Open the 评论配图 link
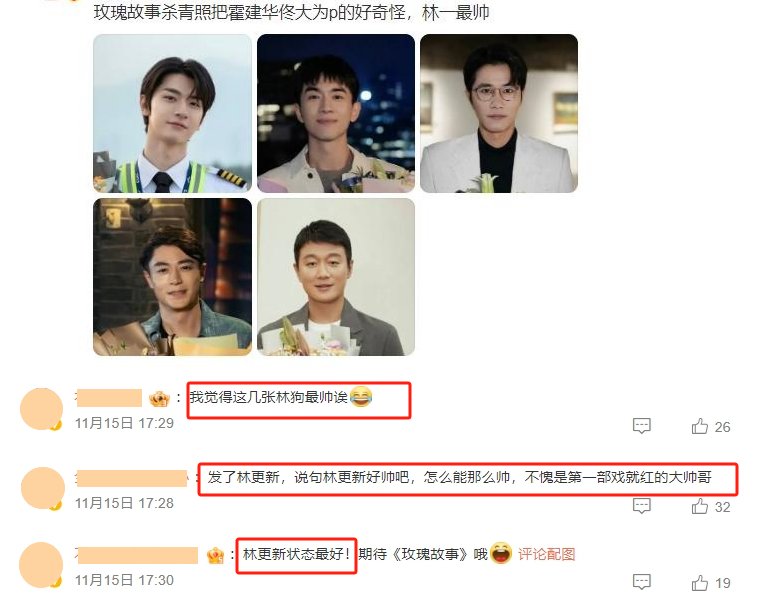This screenshot has height=598, width=760. pyautogui.click(x=546, y=554)
